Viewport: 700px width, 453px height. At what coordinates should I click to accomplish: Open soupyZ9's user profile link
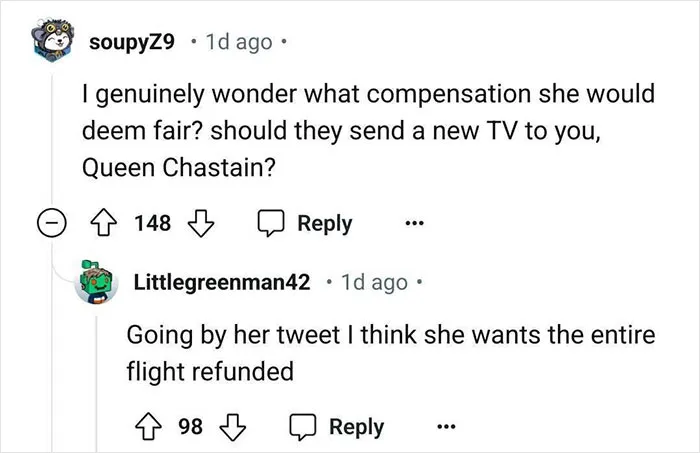132,42
